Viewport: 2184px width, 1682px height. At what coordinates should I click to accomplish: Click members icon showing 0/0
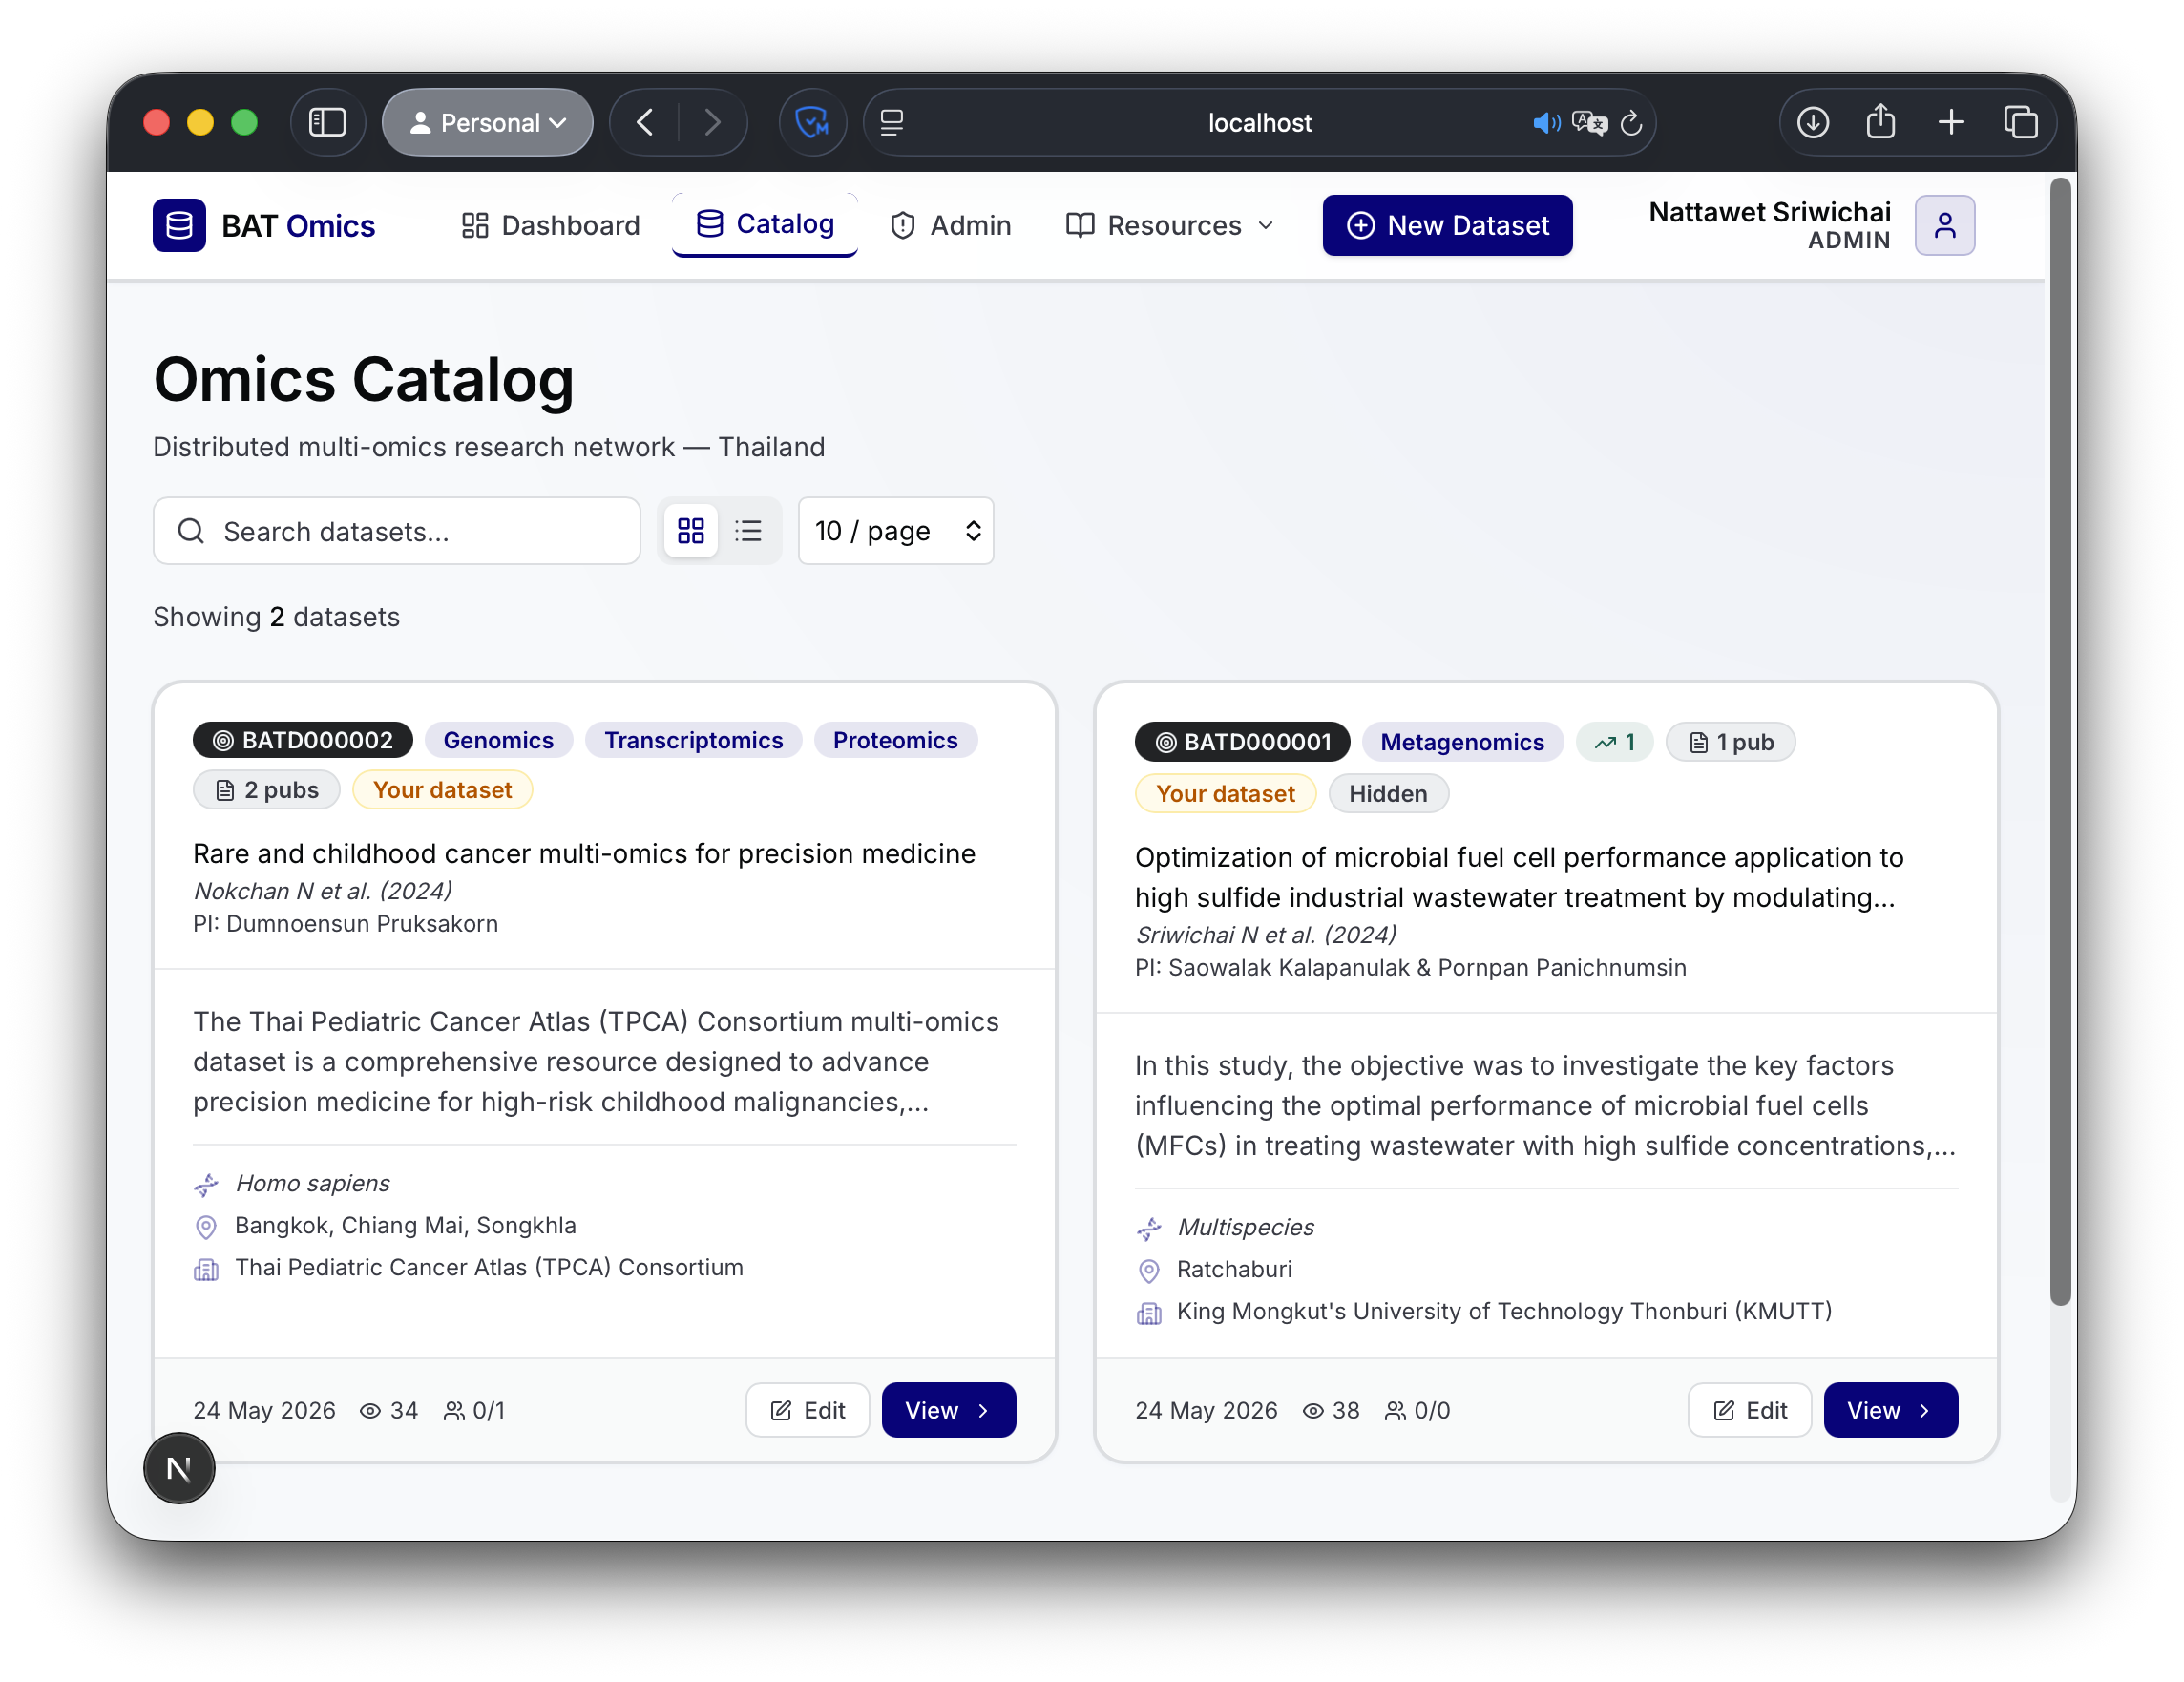click(x=1395, y=1410)
